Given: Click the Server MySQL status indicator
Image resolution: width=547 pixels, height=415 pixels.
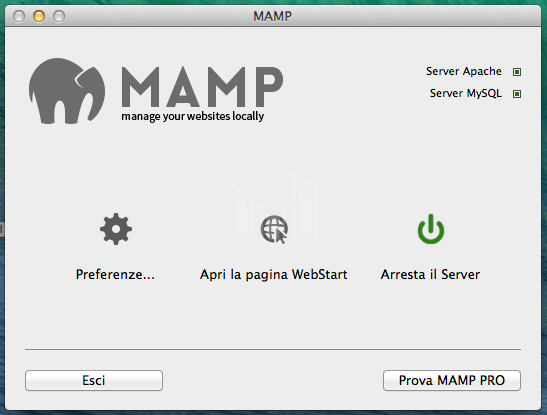Looking at the screenshot, I should click(x=517, y=94).
